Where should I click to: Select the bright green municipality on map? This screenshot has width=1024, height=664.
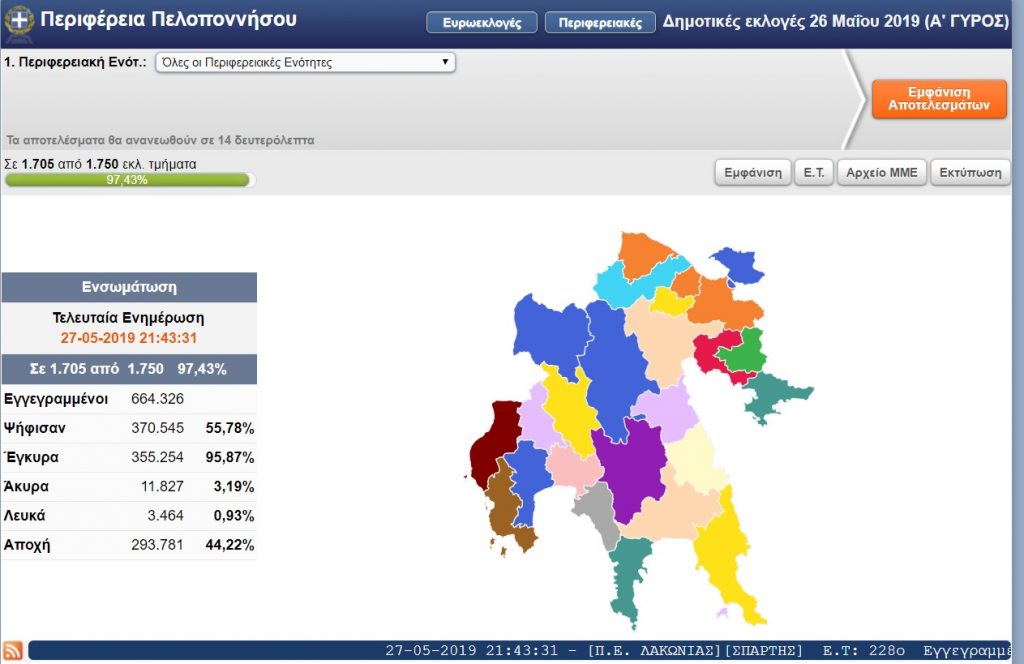(x=742, y=351)
